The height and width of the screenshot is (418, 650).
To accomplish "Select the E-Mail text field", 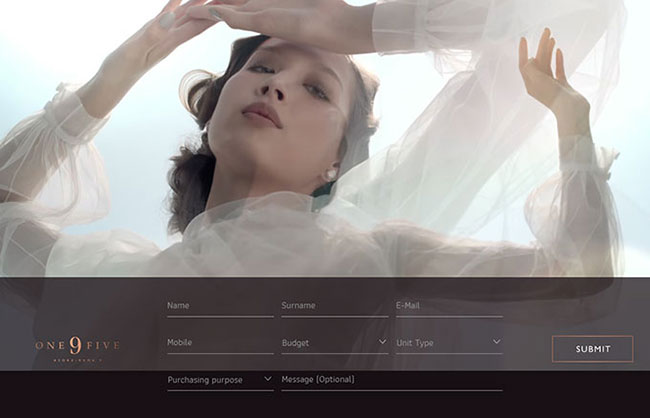I will click(448, 306).
